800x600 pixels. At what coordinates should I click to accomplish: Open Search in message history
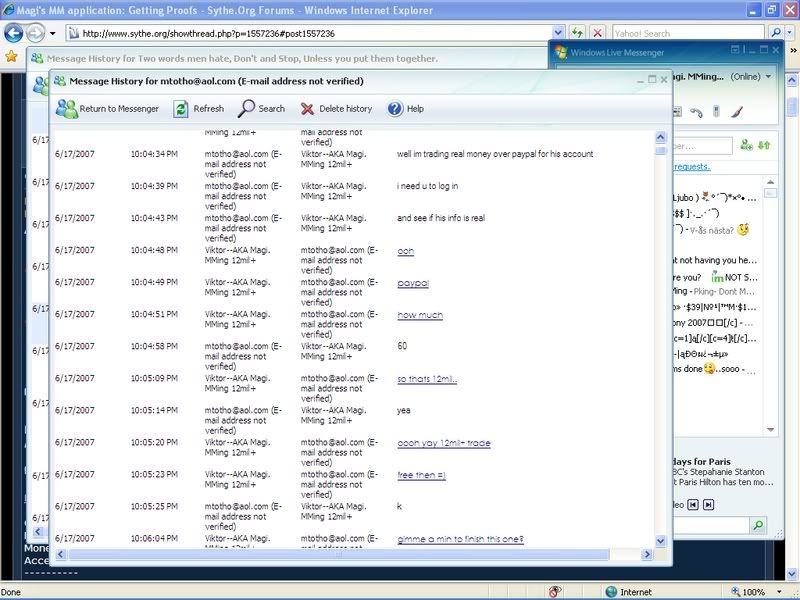tap(261, 109)
